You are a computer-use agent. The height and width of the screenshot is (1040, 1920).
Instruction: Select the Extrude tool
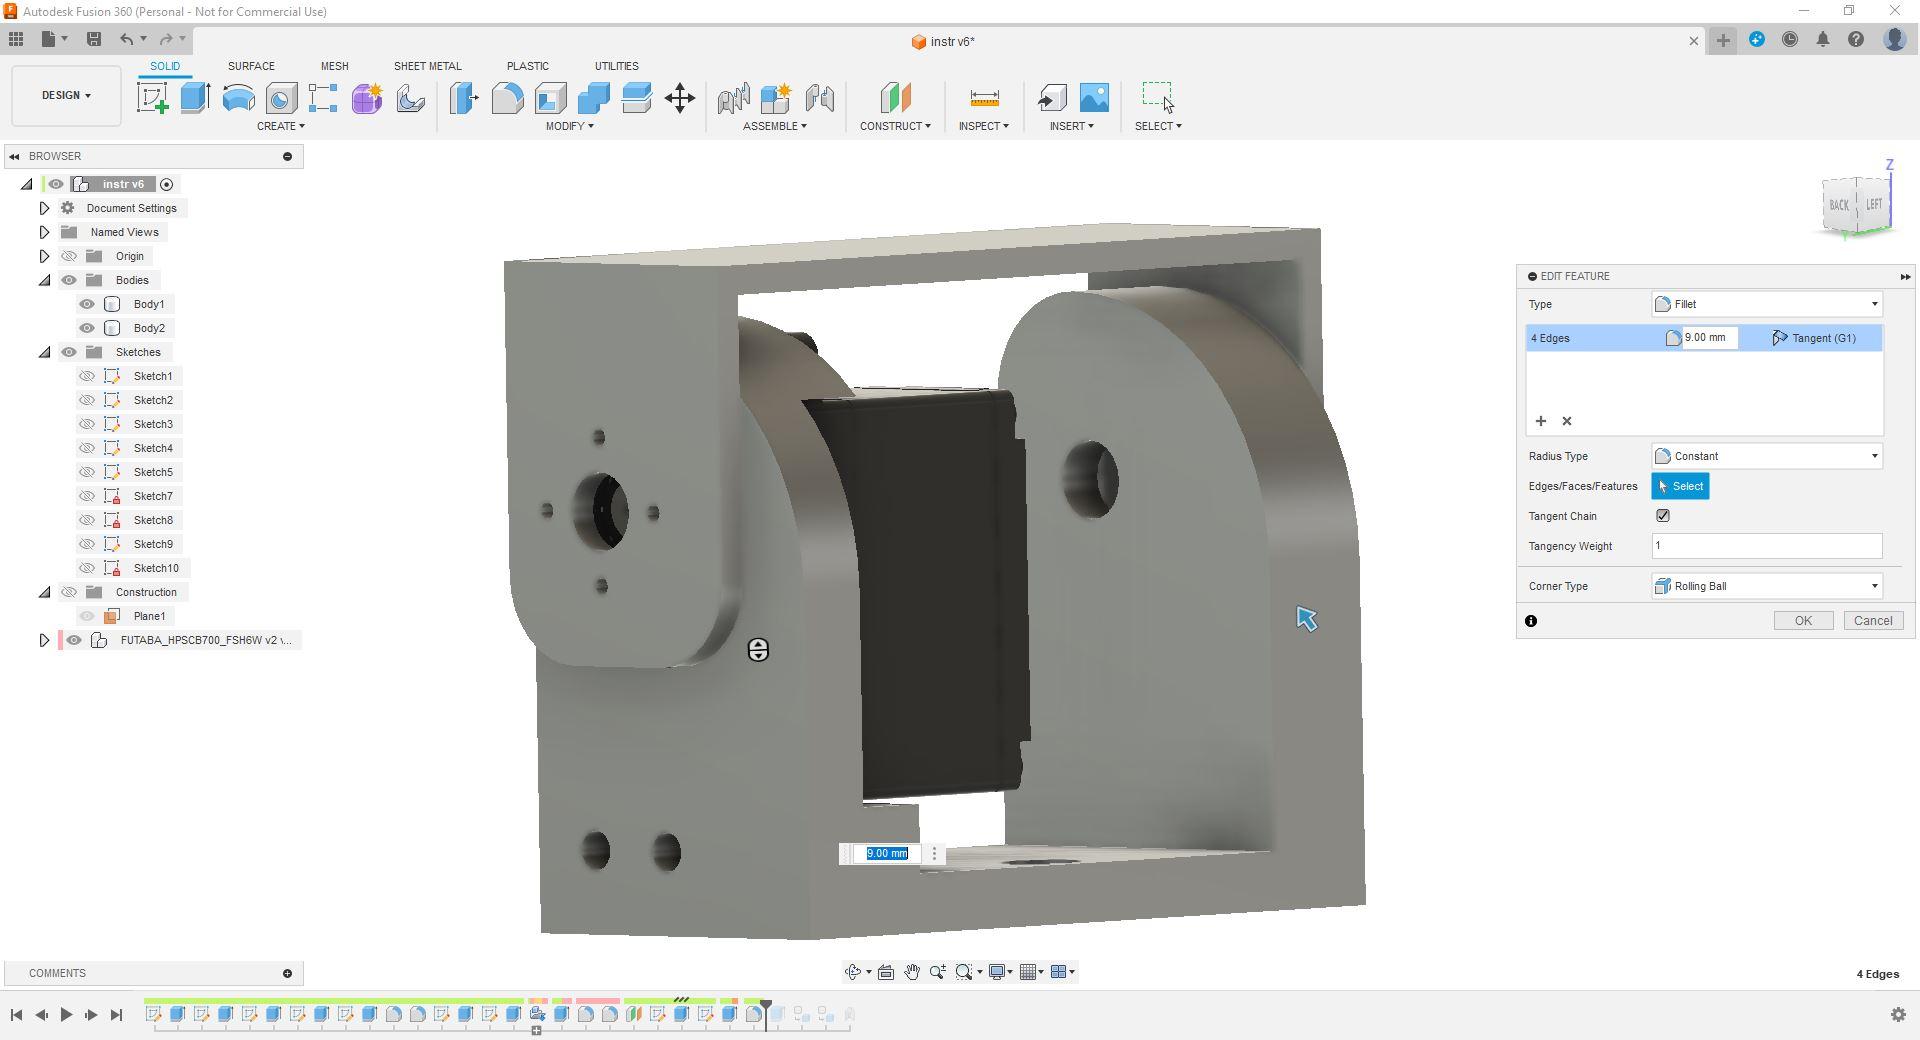click(x=195, y=98)
